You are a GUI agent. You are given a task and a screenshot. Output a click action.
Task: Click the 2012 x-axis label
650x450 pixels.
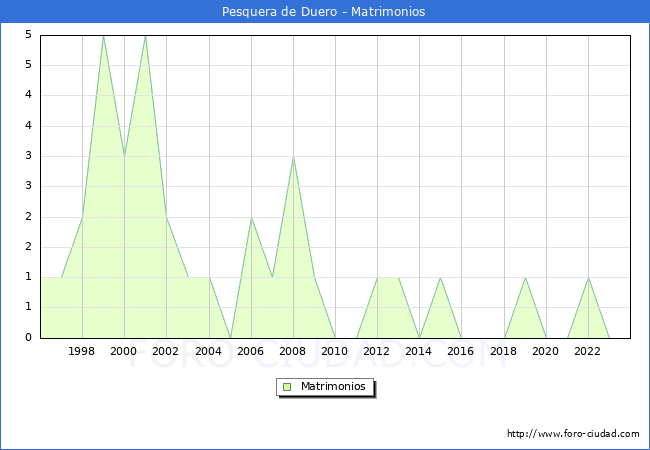pyautogui.click(x=376, y=351)
